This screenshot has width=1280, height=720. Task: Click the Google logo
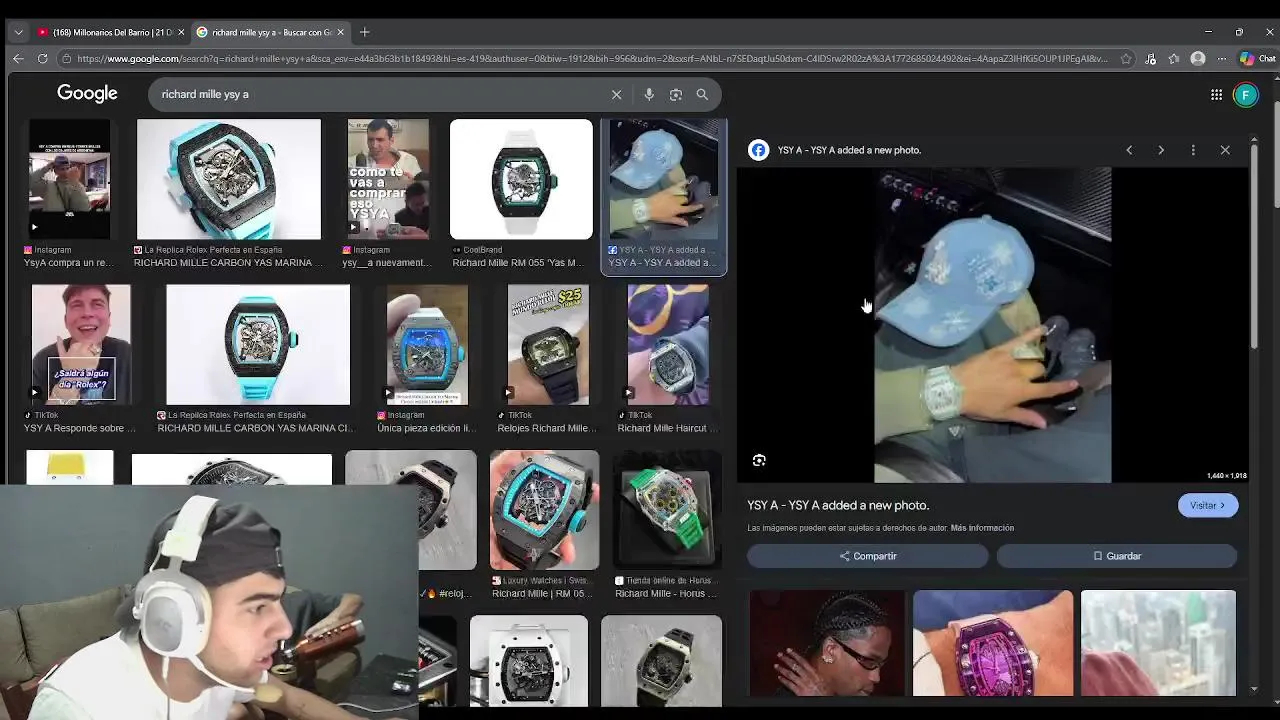[x=87, y=94]
